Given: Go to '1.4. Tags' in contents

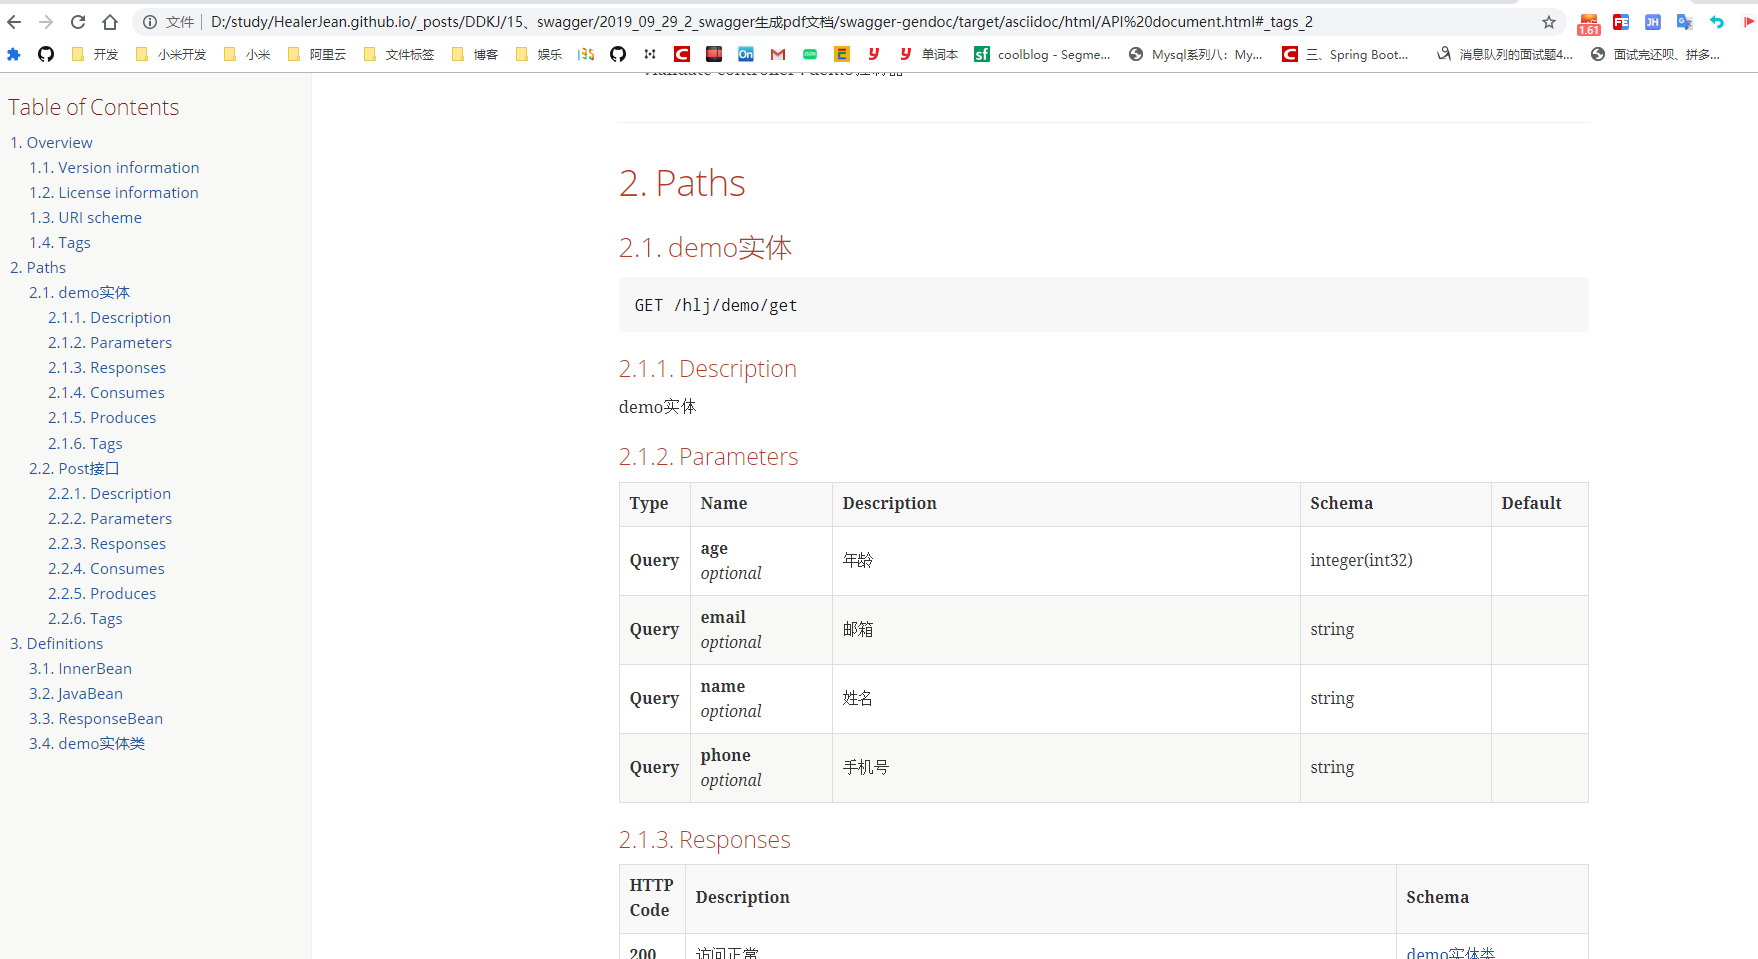Looking at the screenshot, I should click(60, 243).
